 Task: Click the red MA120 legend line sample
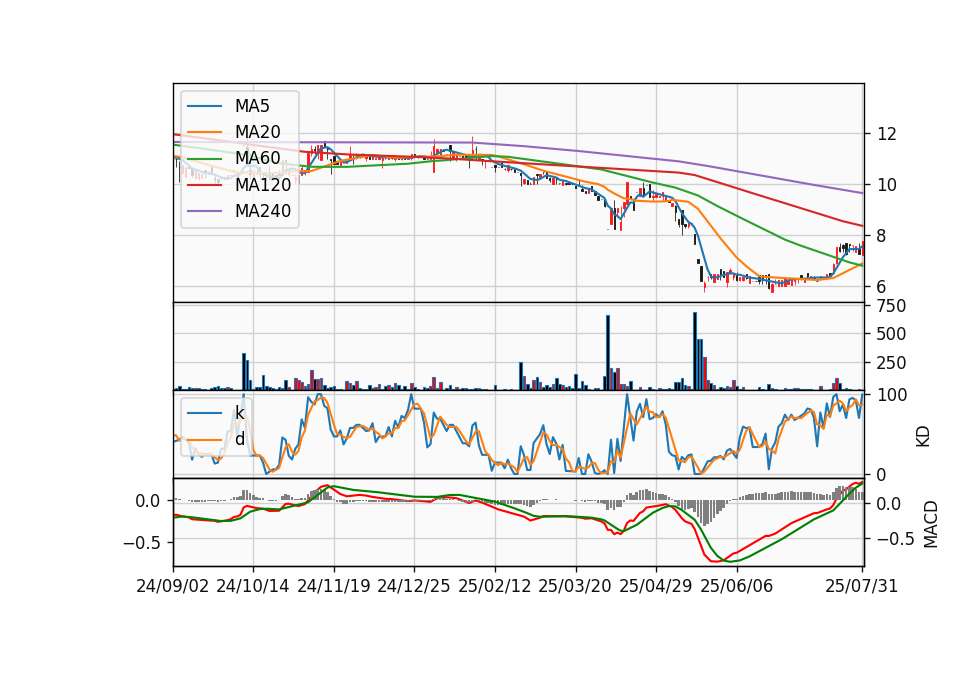coord(204,185)
